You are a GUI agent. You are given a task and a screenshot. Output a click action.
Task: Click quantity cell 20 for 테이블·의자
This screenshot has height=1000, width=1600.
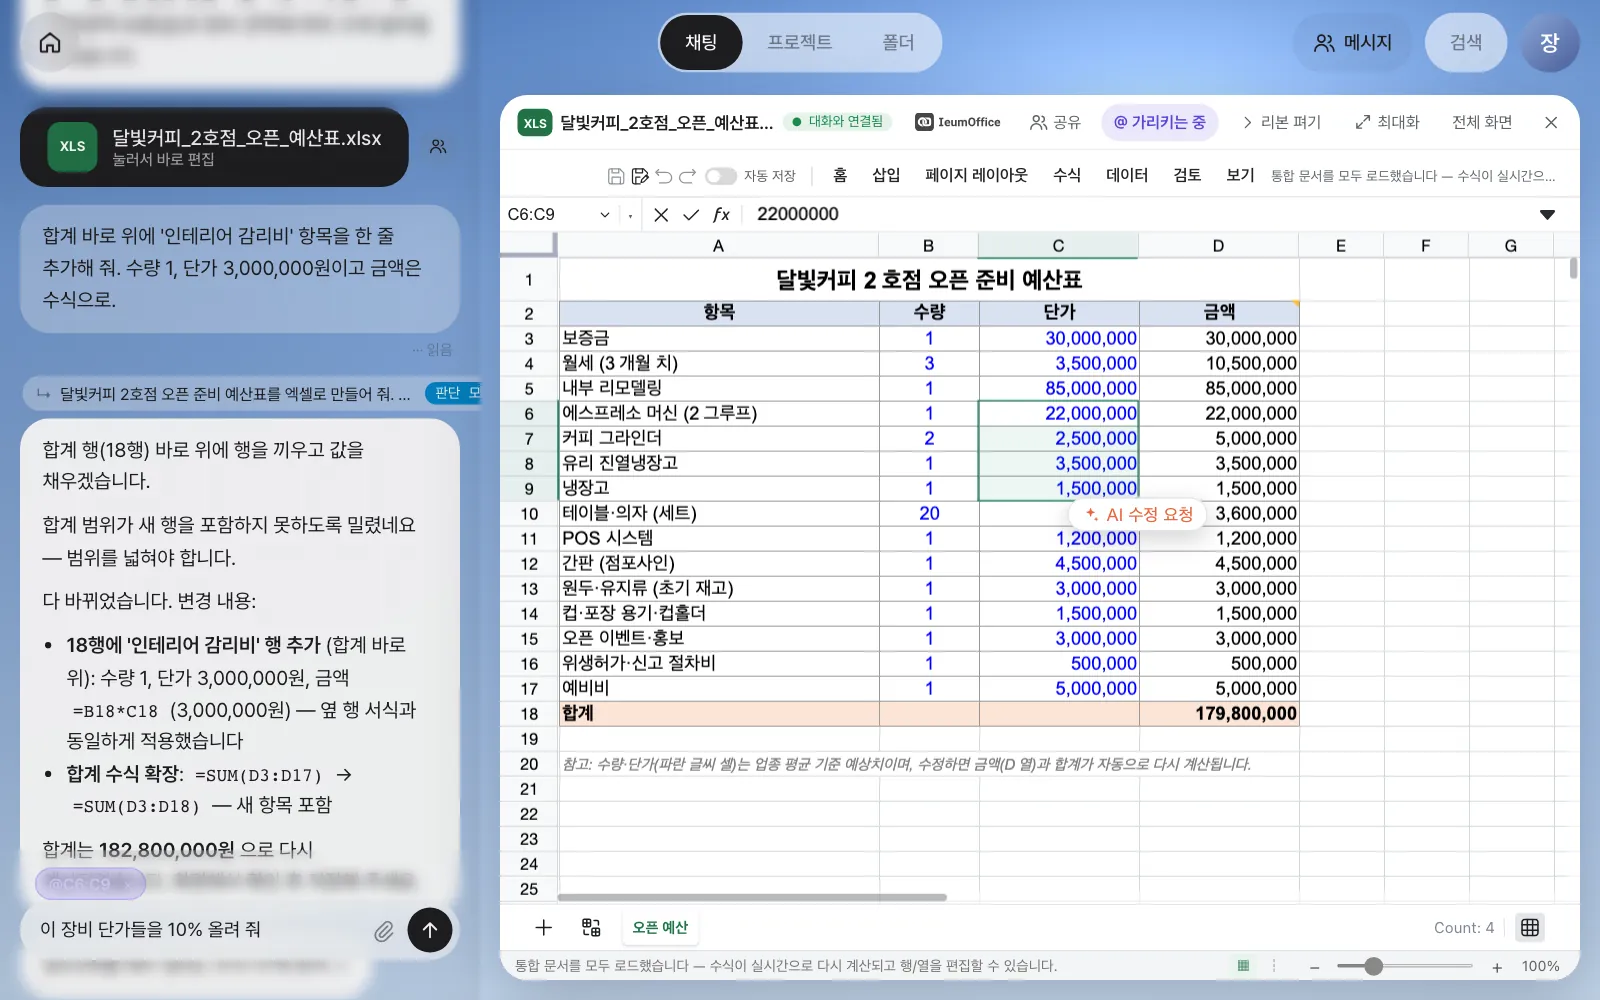point(929,514)
